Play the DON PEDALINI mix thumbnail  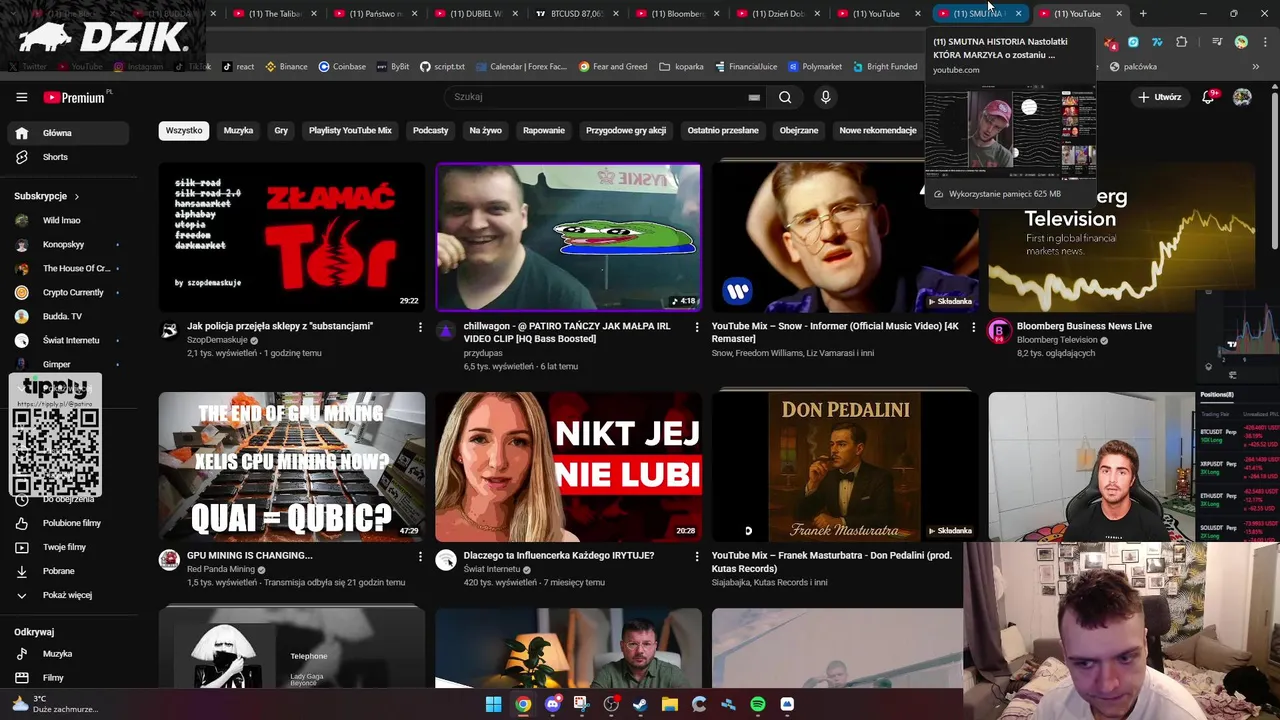tap(845, 466)
